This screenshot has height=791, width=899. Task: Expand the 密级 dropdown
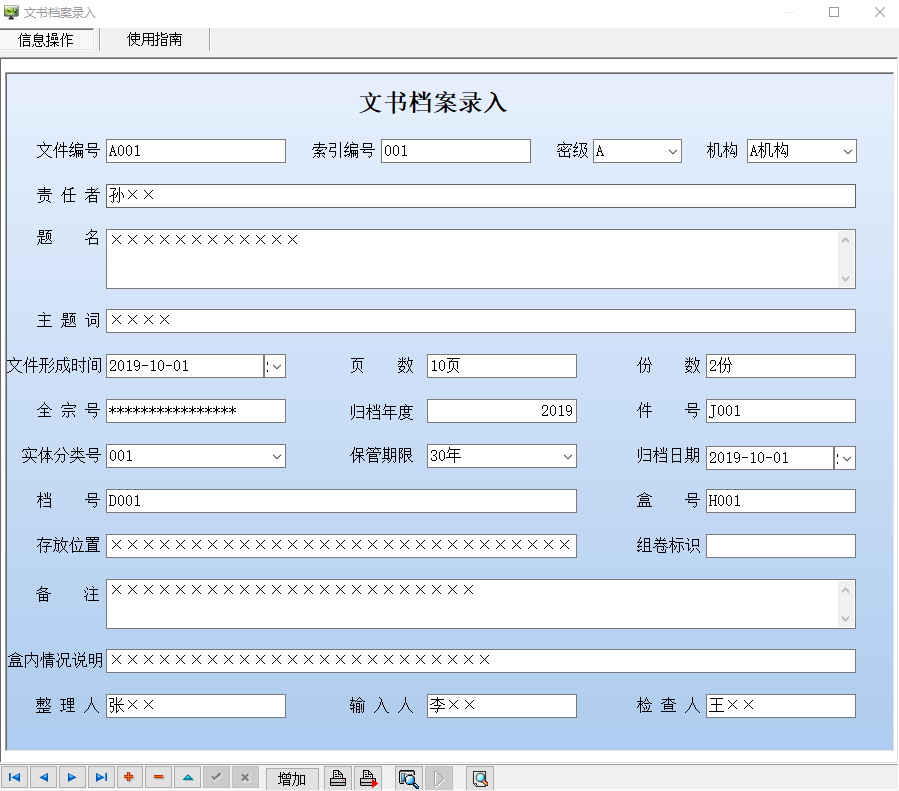tap(673, 151)
